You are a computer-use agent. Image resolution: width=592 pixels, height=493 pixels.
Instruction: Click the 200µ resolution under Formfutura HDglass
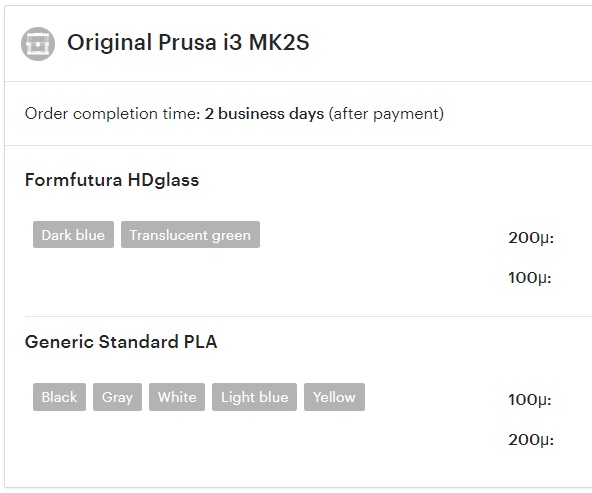tap(531, 238)
